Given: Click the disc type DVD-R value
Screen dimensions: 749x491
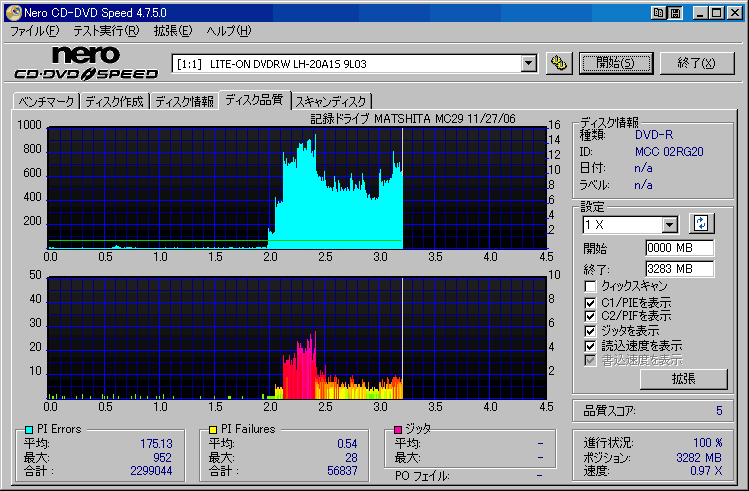Looking at the screenshot, I should 653,135.
